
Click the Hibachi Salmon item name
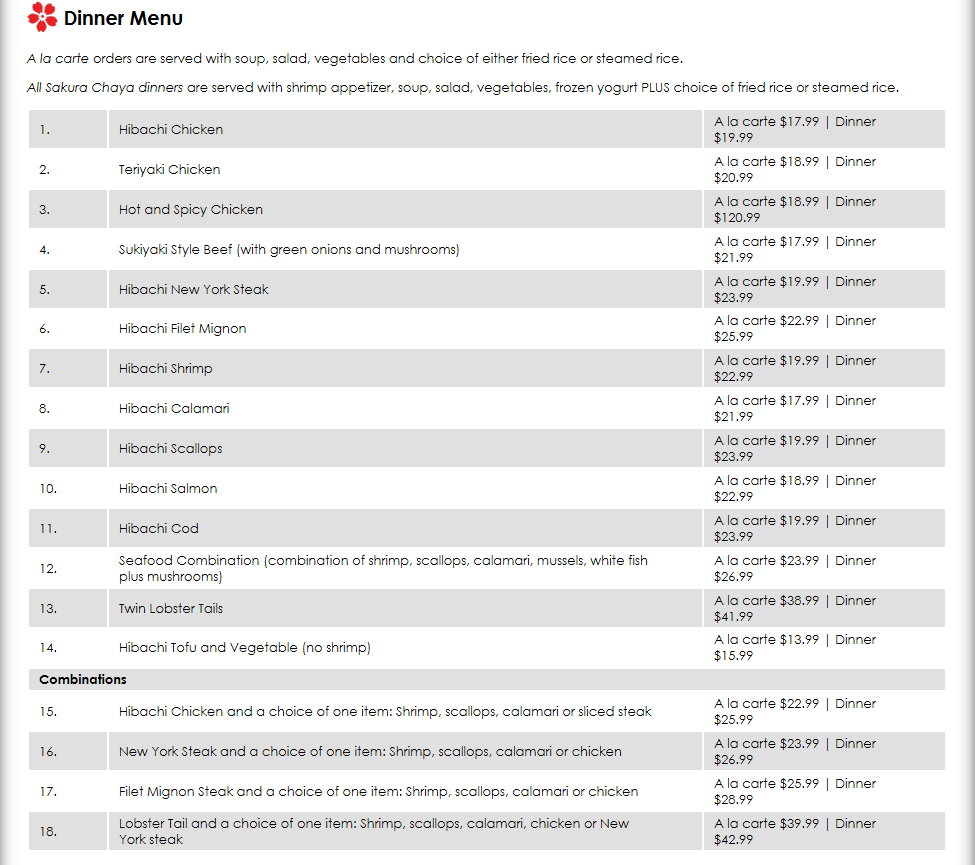(168, 489)
